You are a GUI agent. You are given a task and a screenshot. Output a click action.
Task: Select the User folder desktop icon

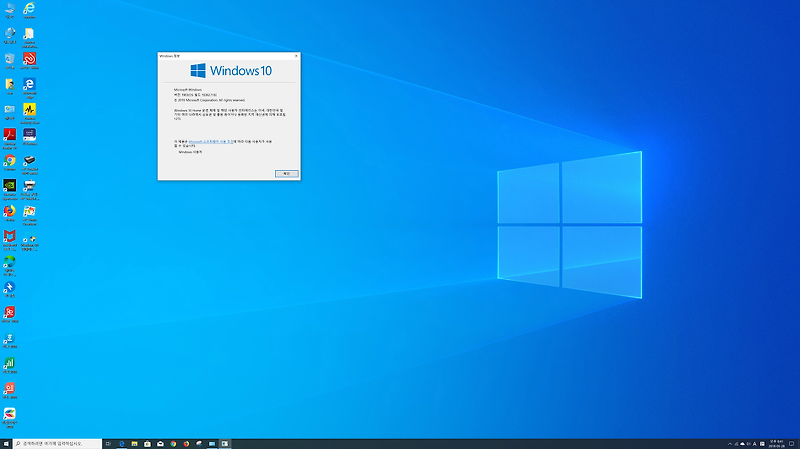10,86
